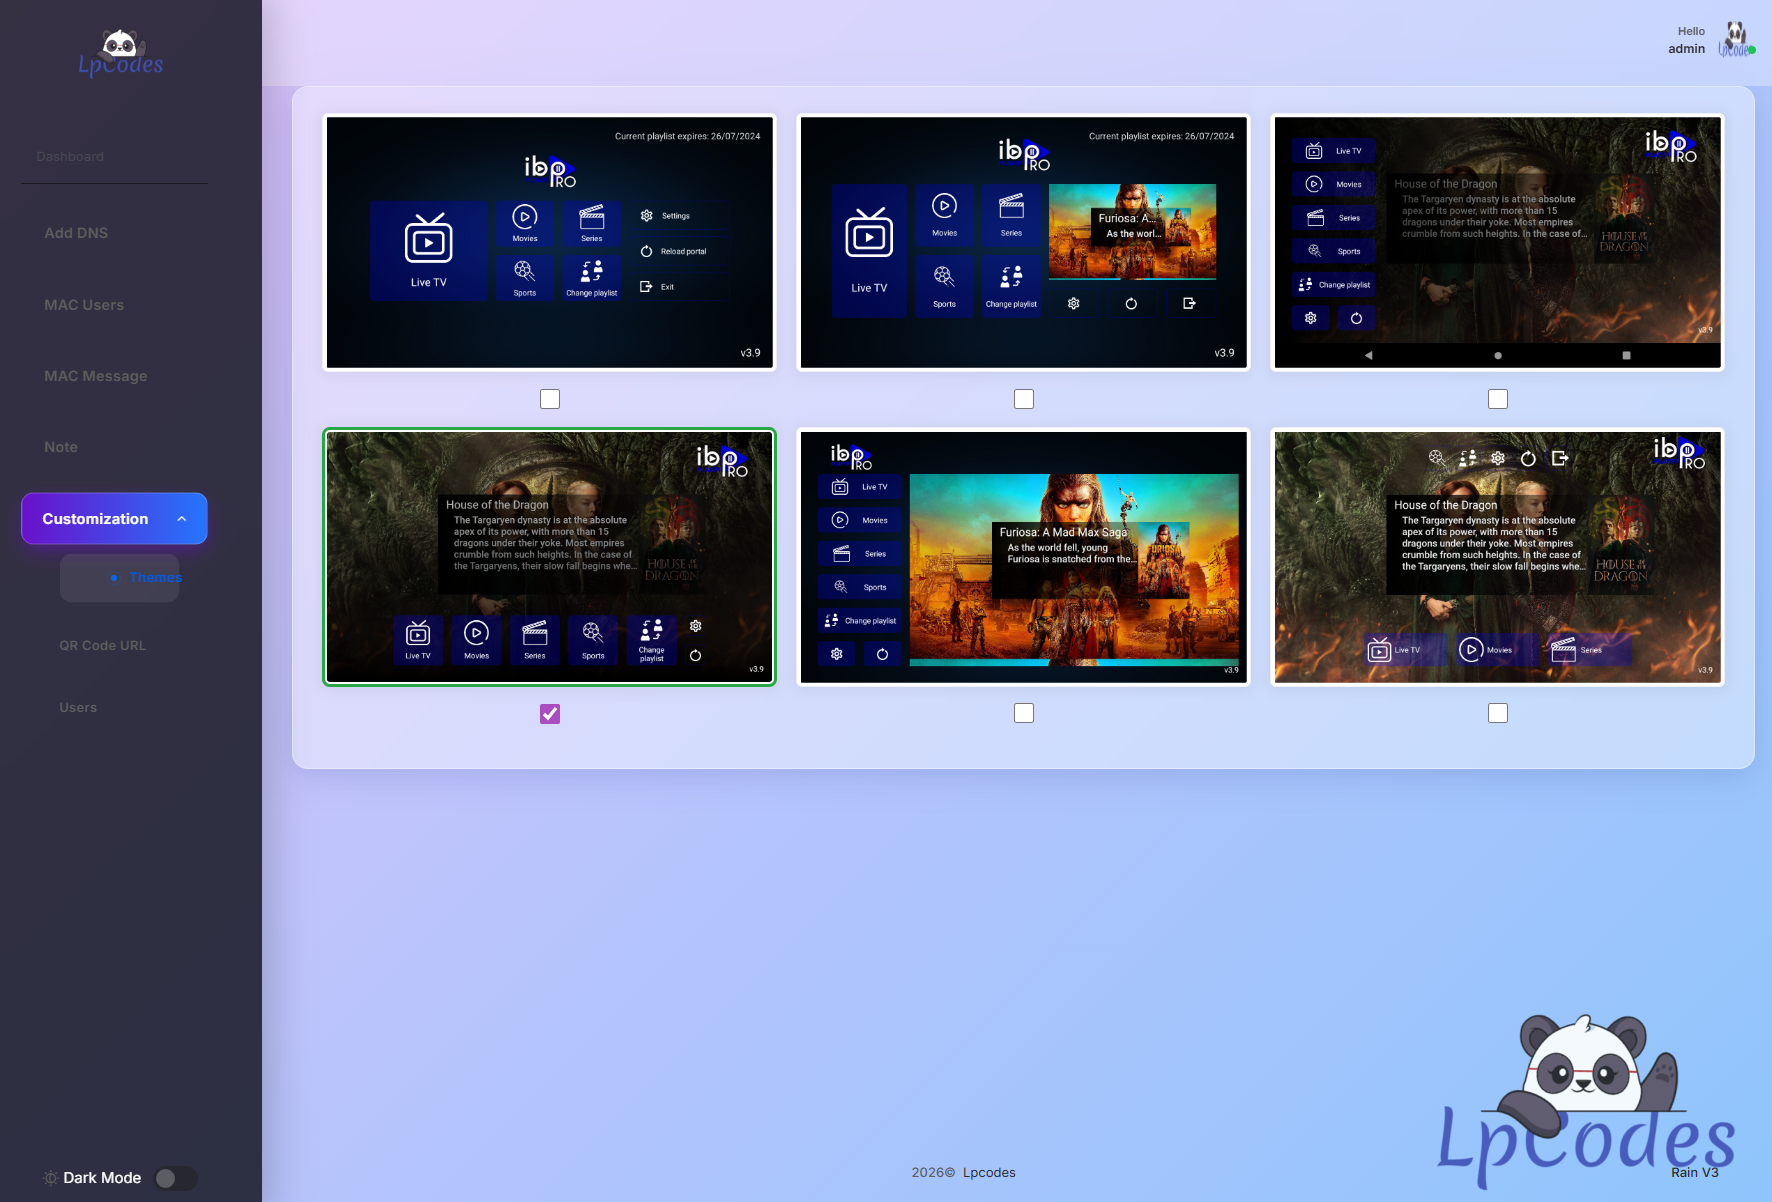Viewport: 1772px width, 1202px height.
Task: Open the MAC Message section
Action: tap(96, 376)
